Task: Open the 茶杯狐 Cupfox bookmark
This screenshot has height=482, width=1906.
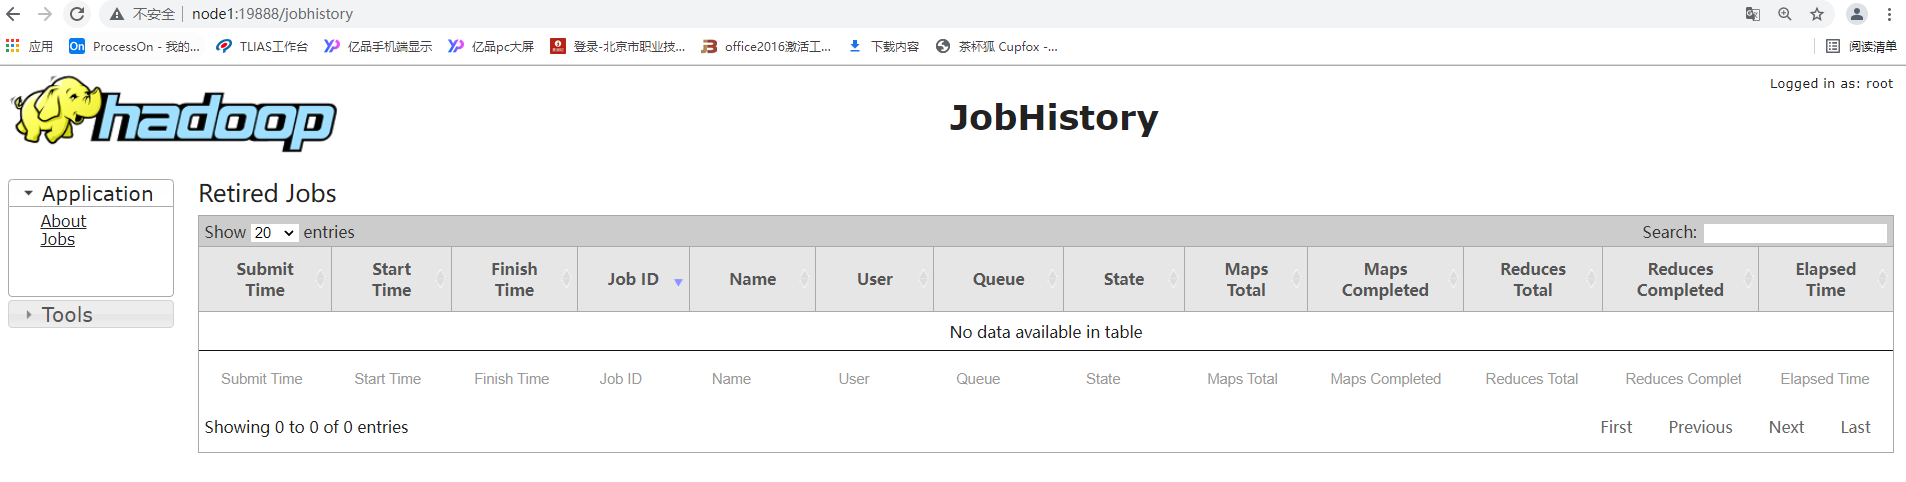Action: coord(997,46)
